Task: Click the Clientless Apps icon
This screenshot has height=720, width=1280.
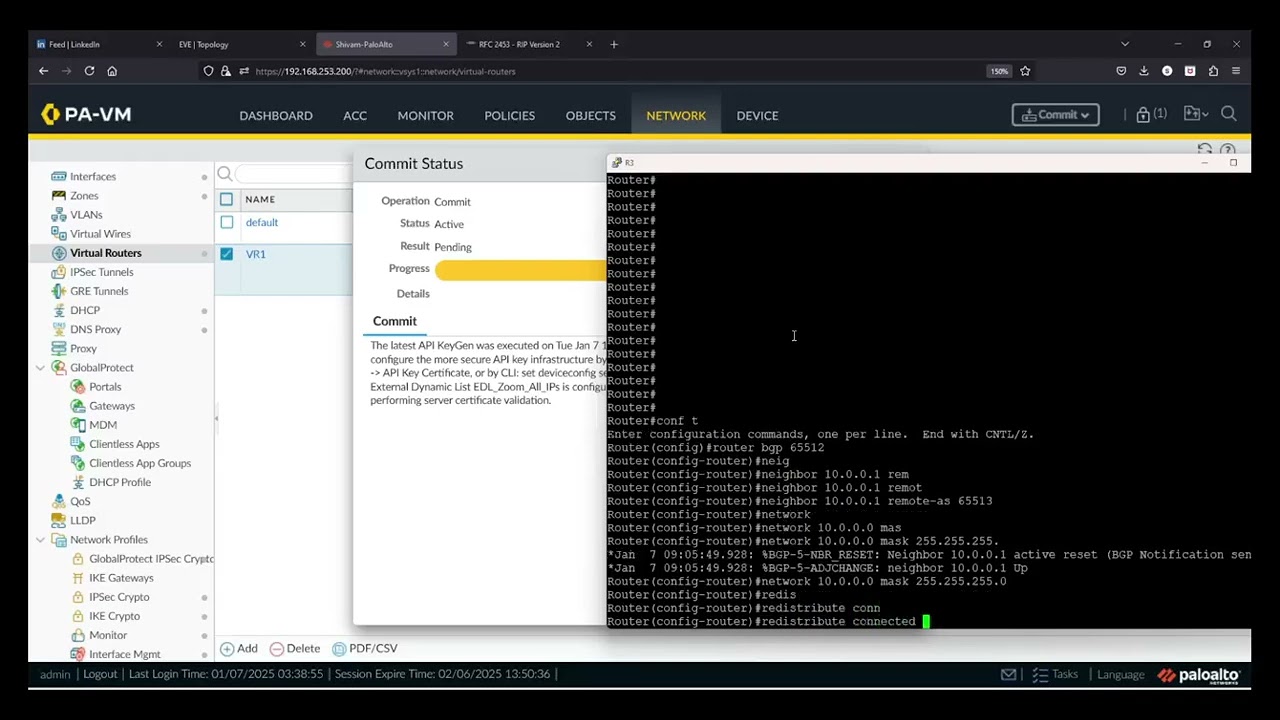Action: click(78, 444)
